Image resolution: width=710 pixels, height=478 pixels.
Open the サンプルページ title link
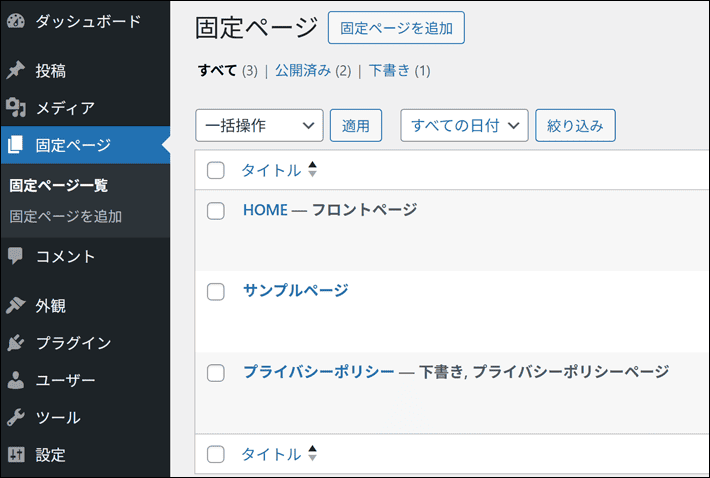(295, 291)
